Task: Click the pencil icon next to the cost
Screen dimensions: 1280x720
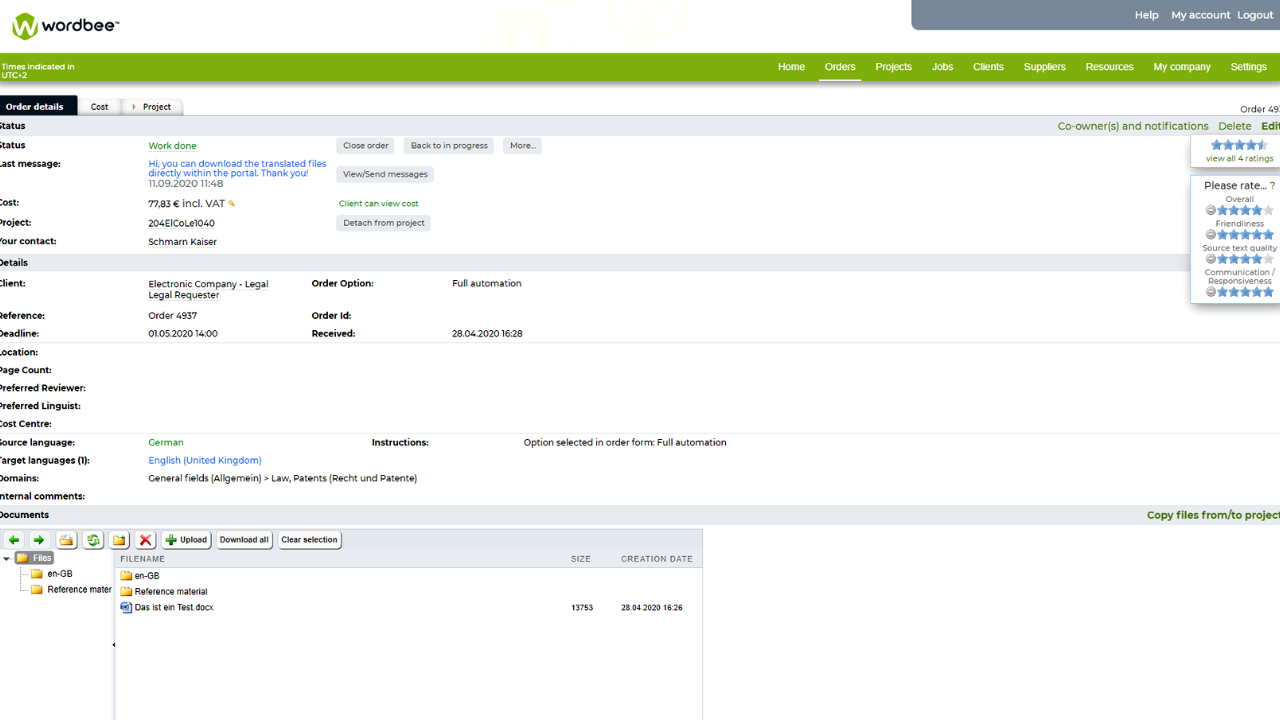Action: [x=232, y=204]
